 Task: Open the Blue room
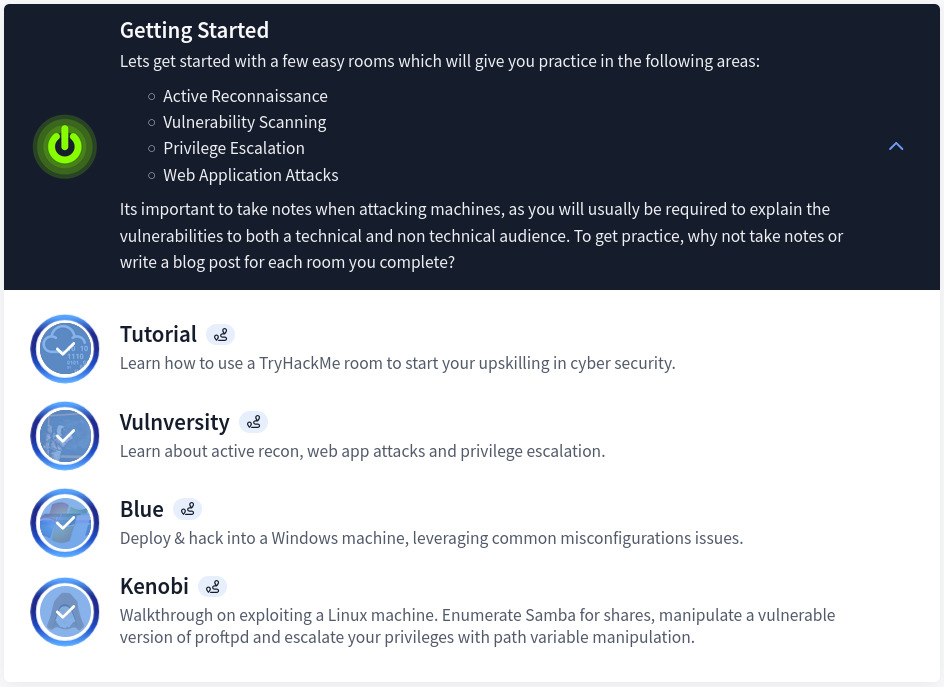141,509
